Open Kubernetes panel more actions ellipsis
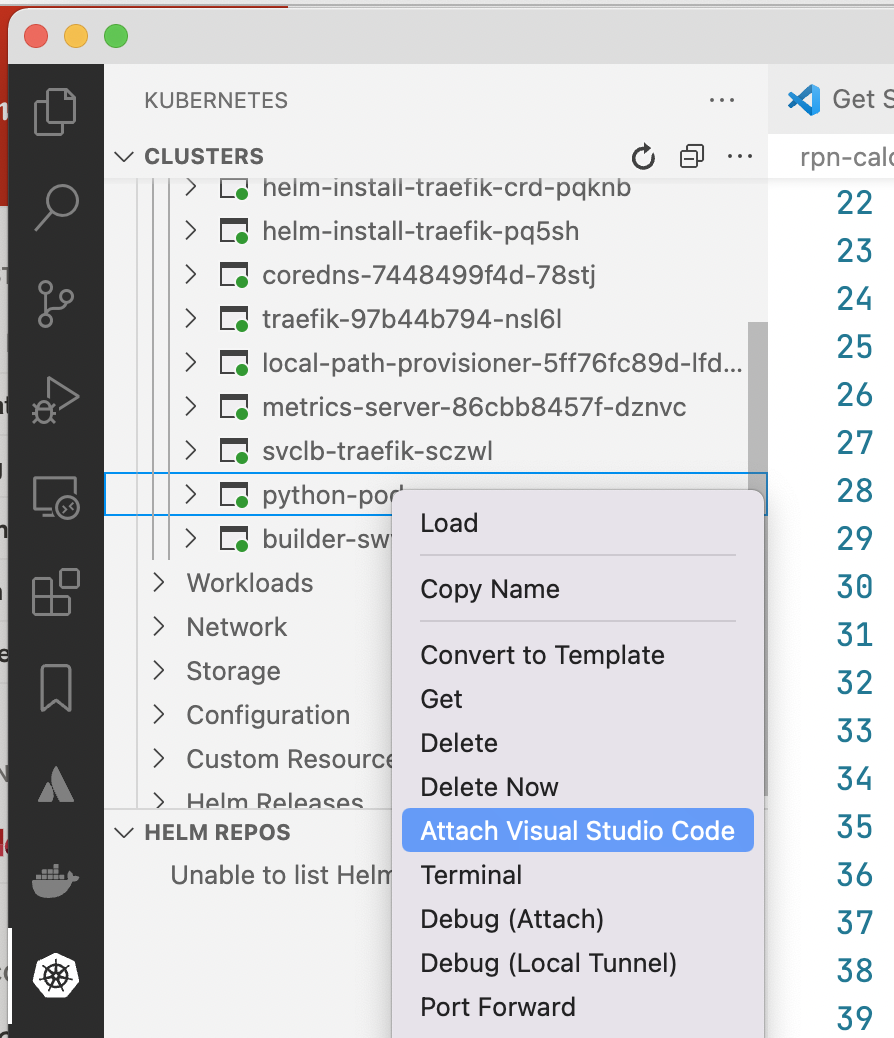Viewport: 894px width, 1038px height. 722,101
